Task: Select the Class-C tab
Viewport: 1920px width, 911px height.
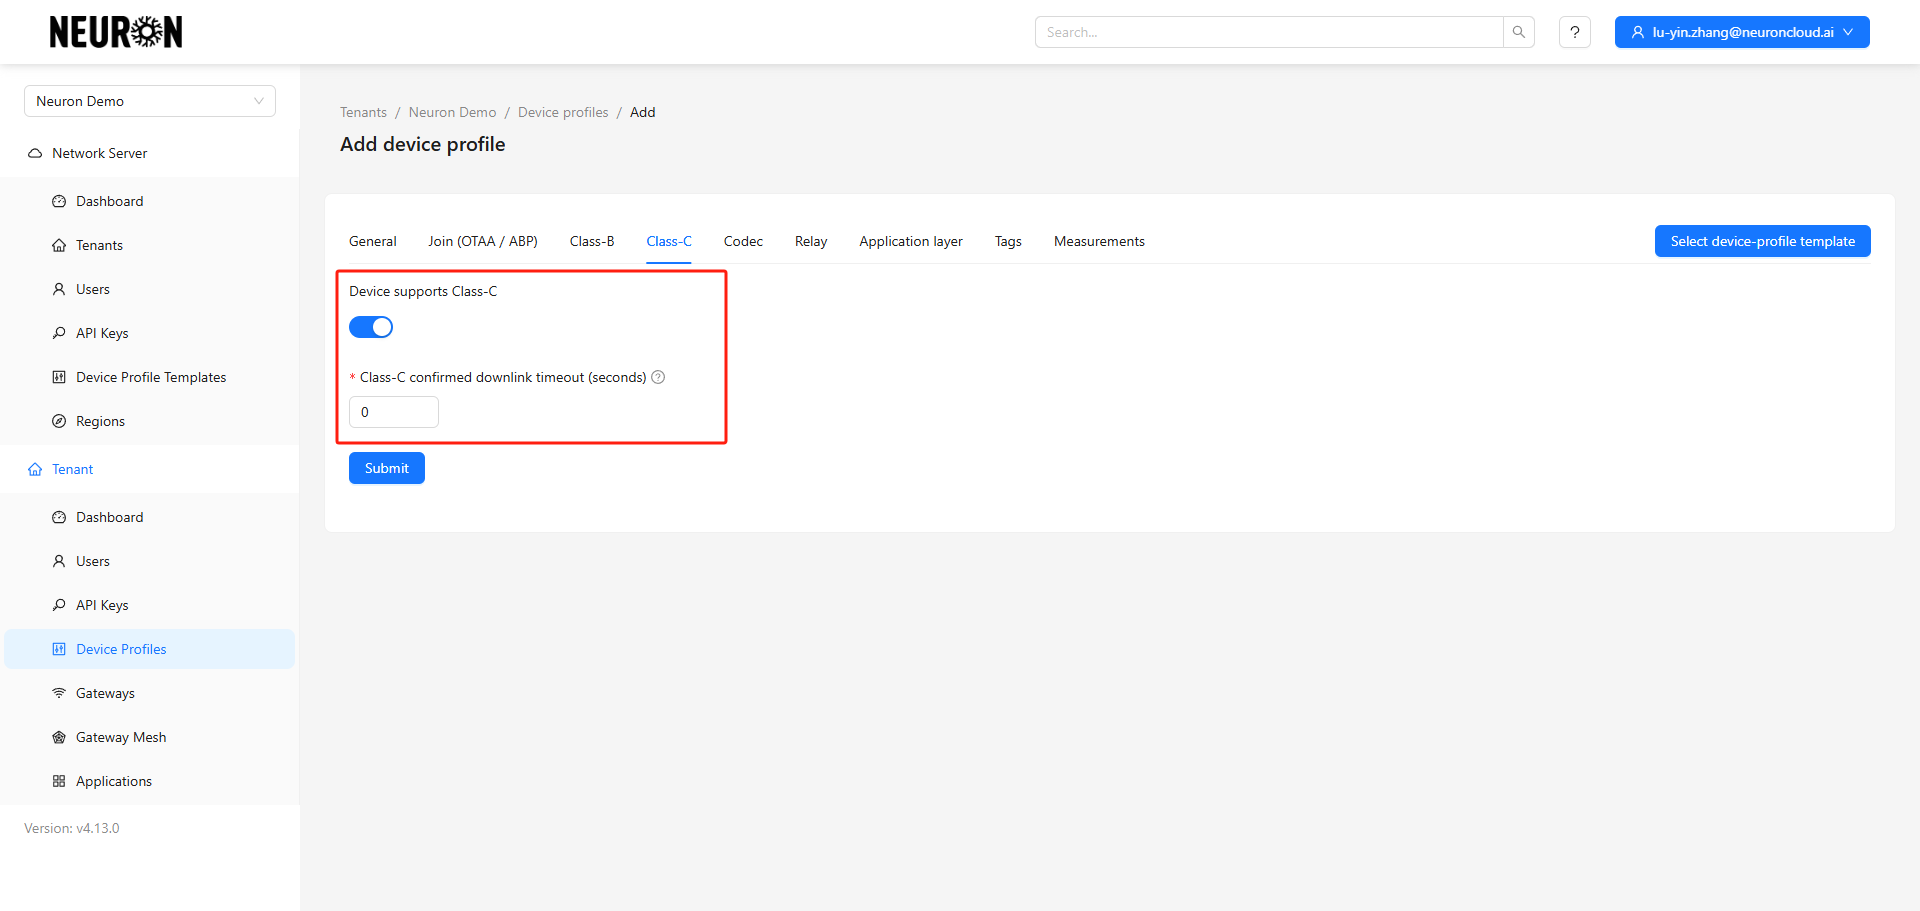Action: point(669,241)
